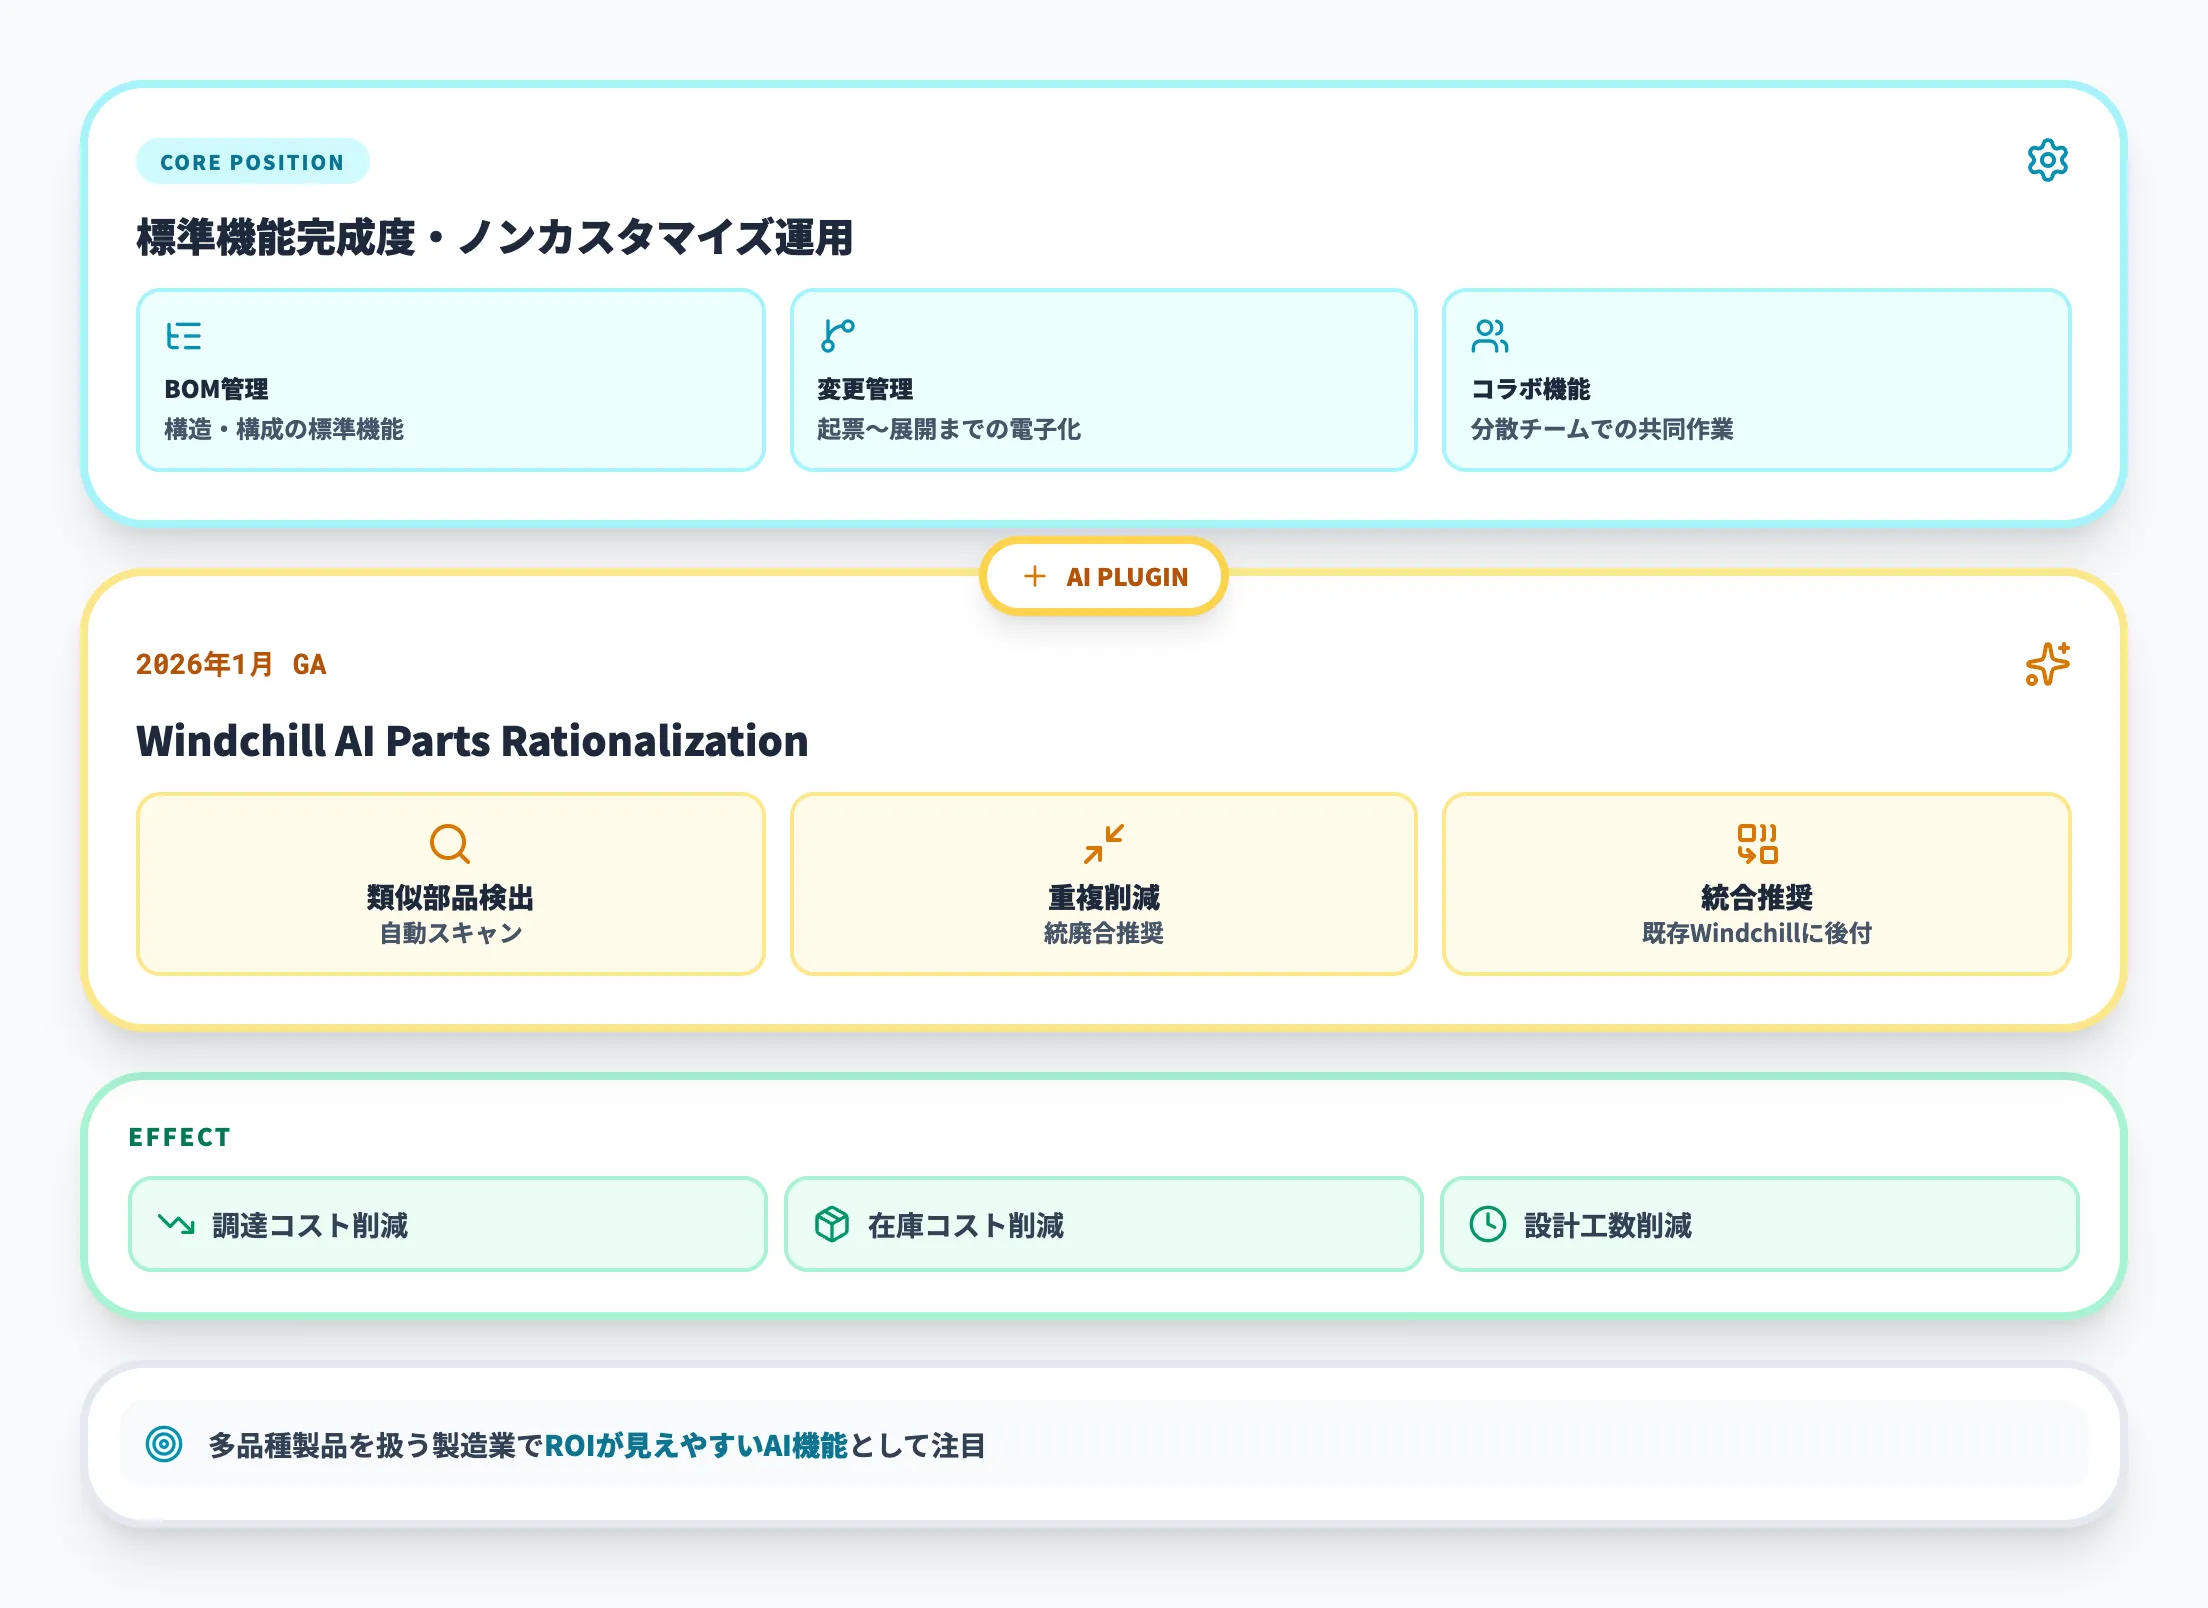2208x1608 pixels.
Task: Click the text 統廃合推奨
Action: click(x=1104, y=933)
